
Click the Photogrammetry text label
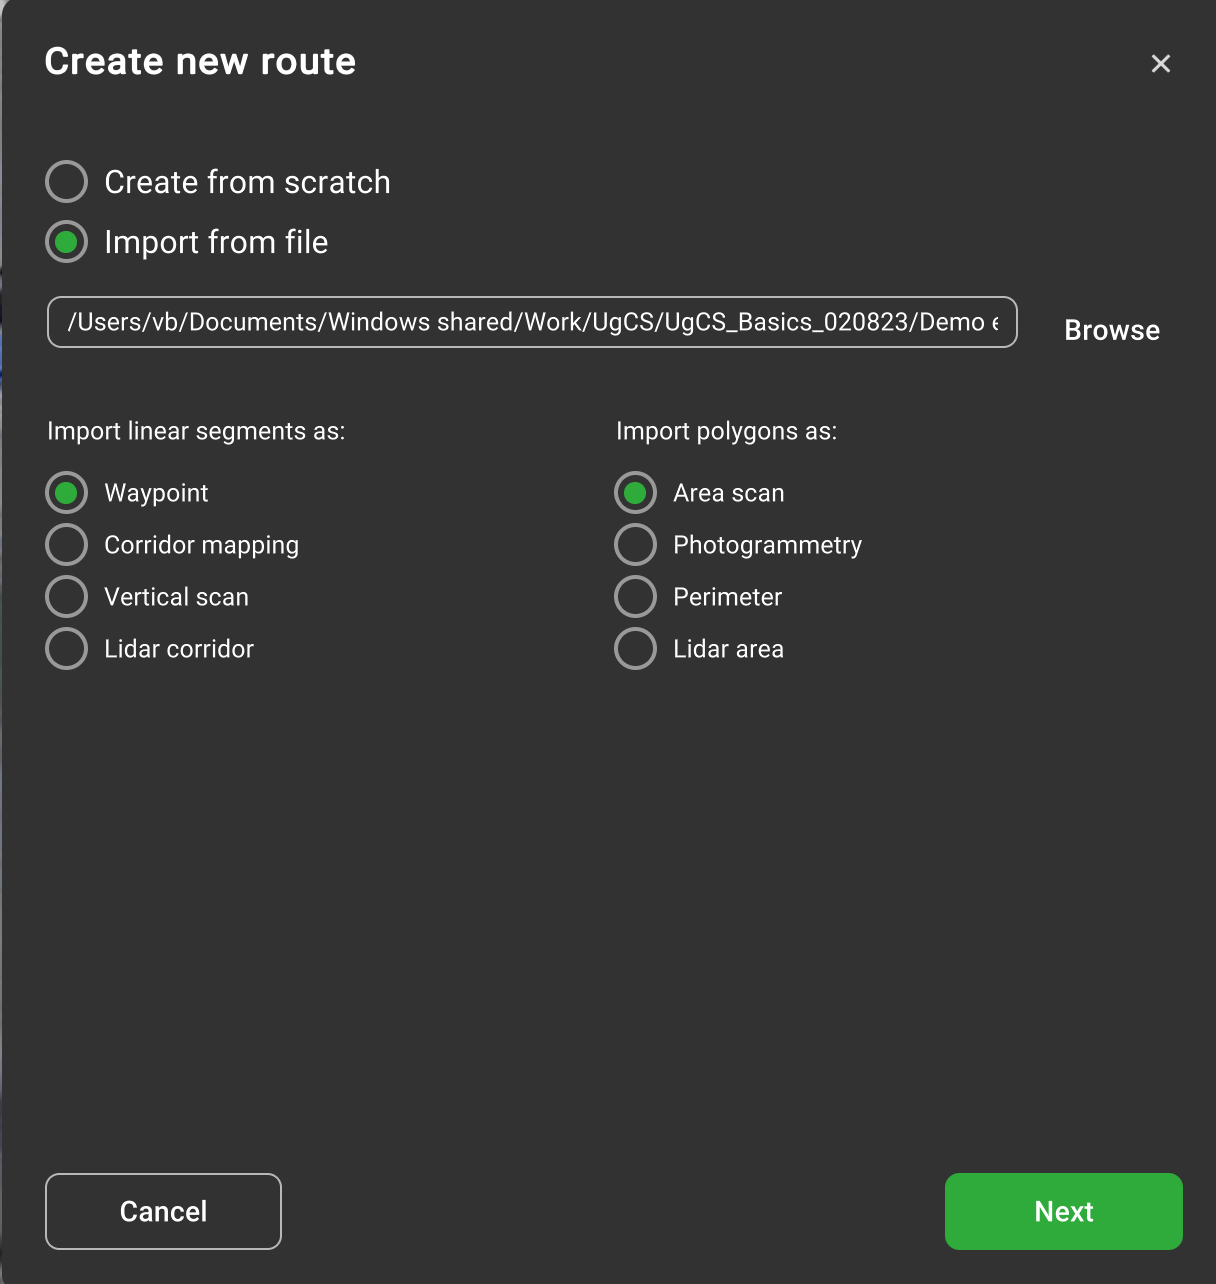767,545
